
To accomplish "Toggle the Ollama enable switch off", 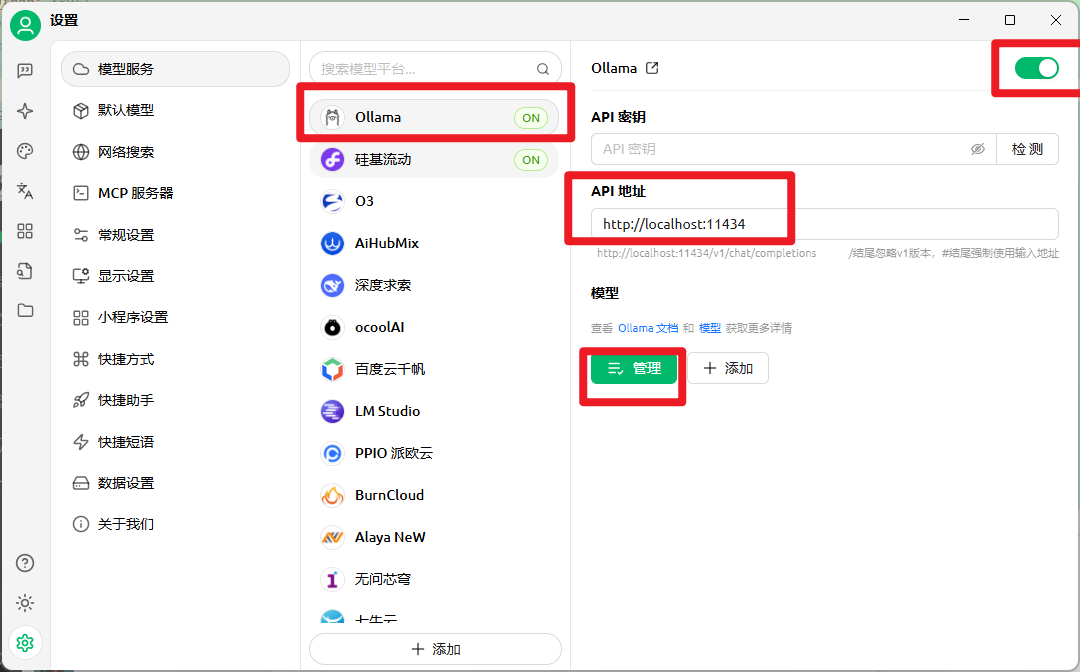I will [x=1037, y=68].
